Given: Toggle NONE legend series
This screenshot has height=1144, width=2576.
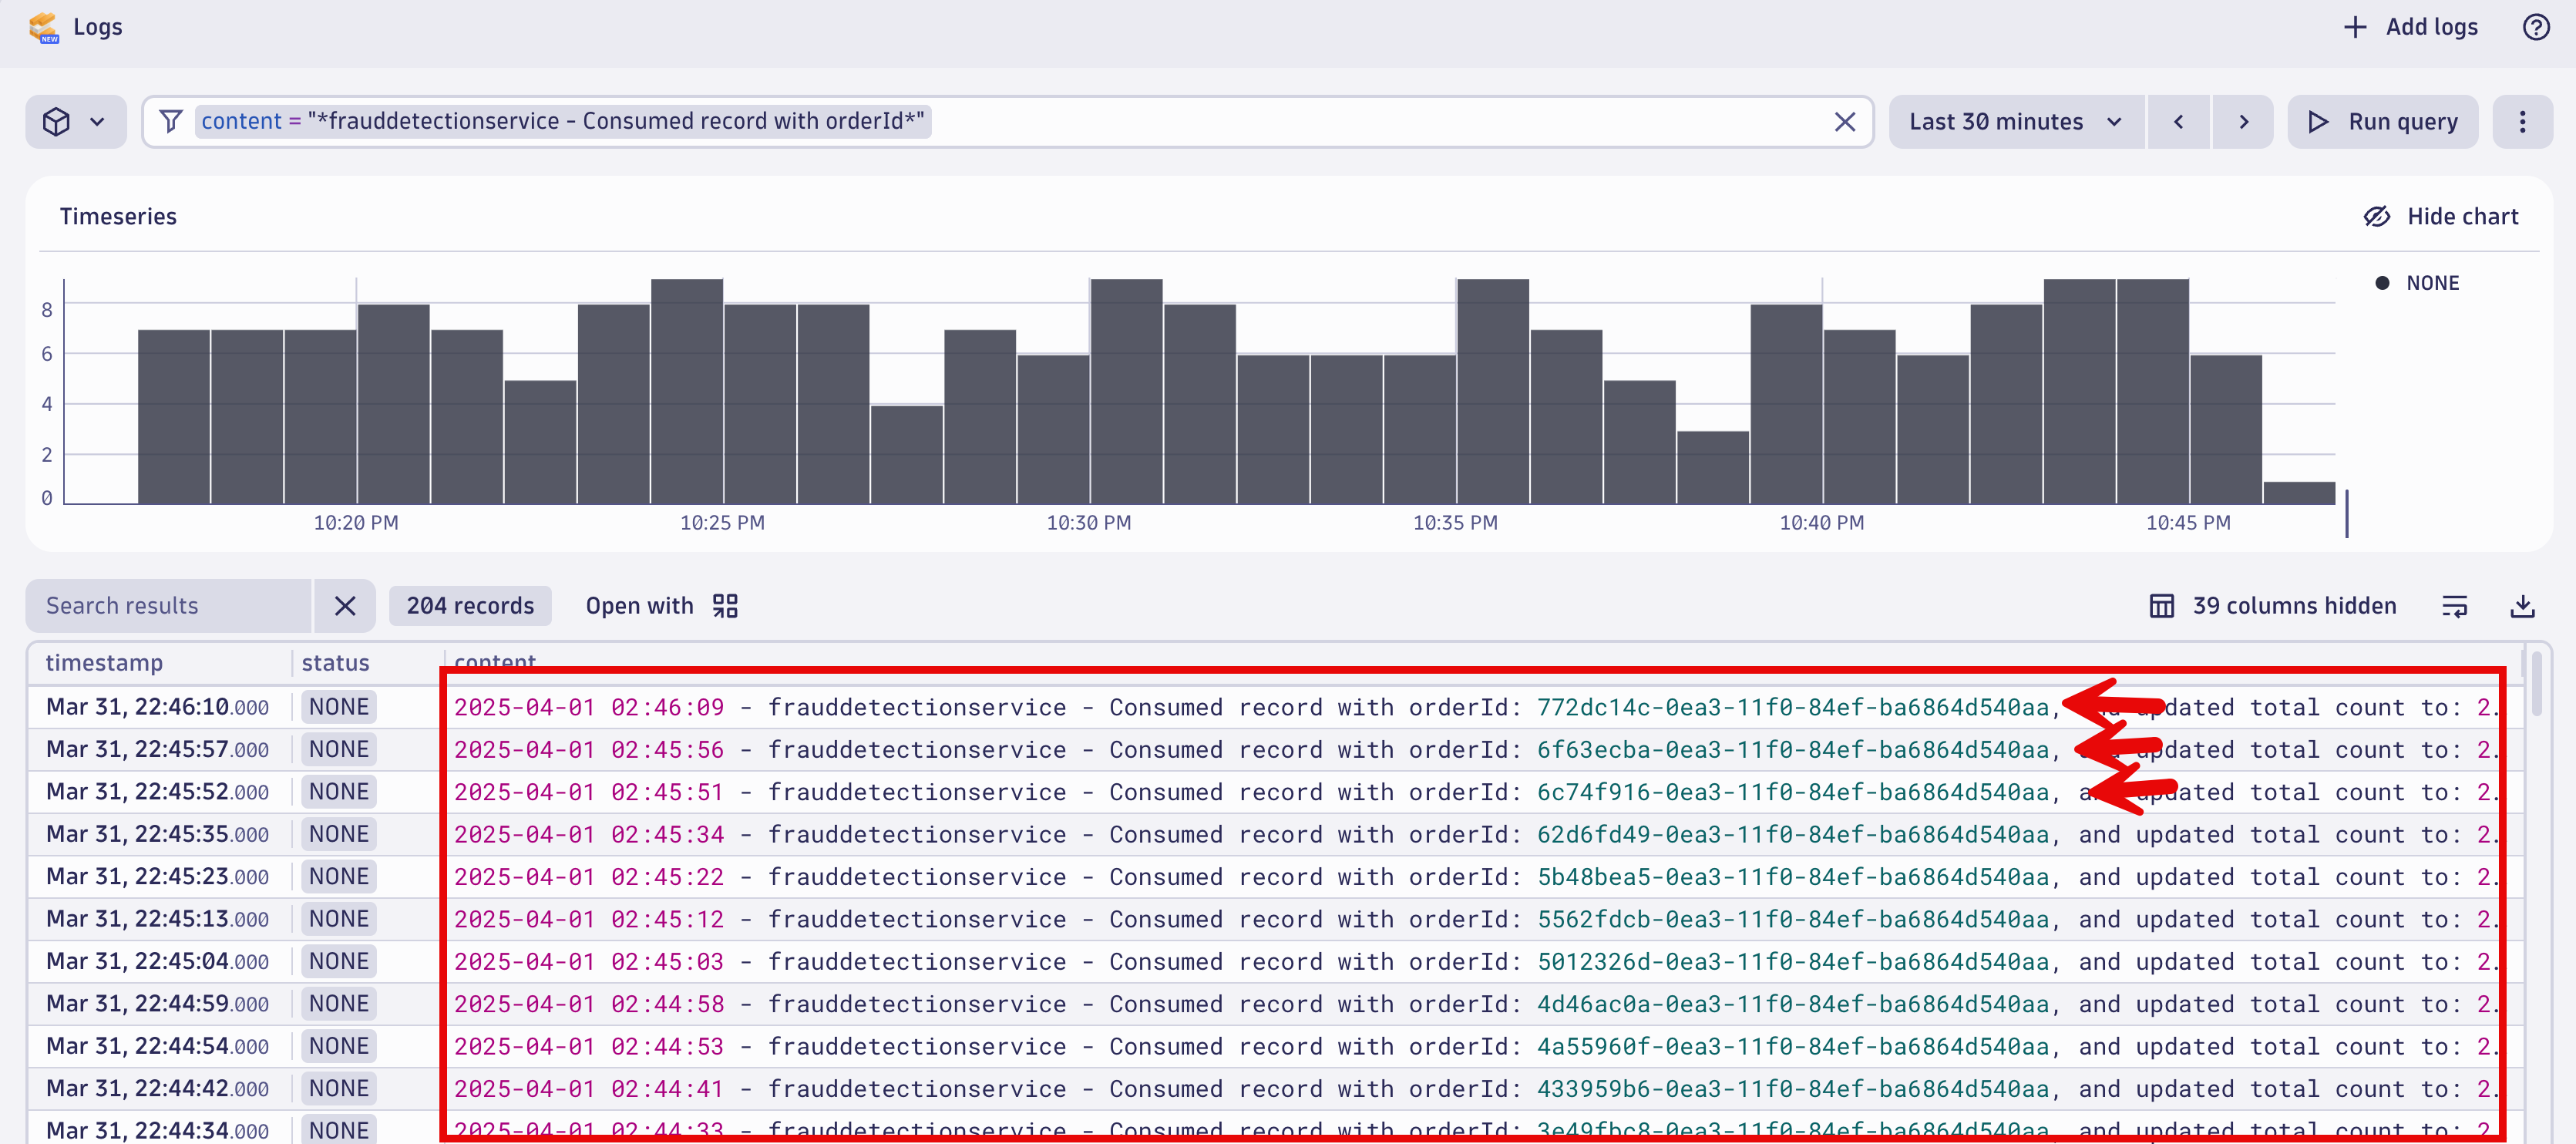Looking at the screenshot, I should tap(2417, 283).
